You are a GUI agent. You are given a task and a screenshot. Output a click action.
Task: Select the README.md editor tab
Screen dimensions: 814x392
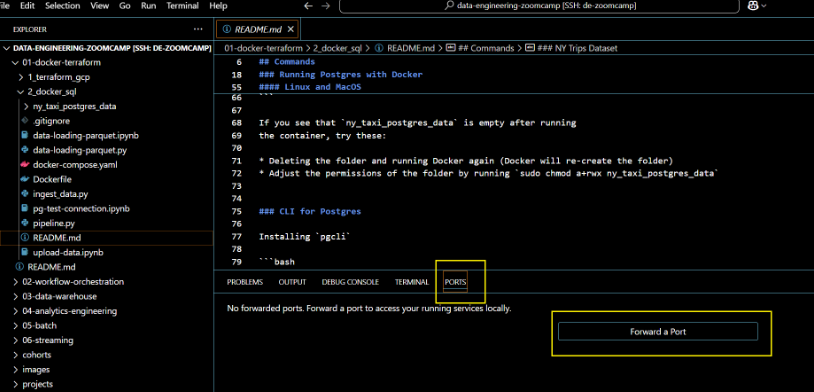click(x=257, y=30)
